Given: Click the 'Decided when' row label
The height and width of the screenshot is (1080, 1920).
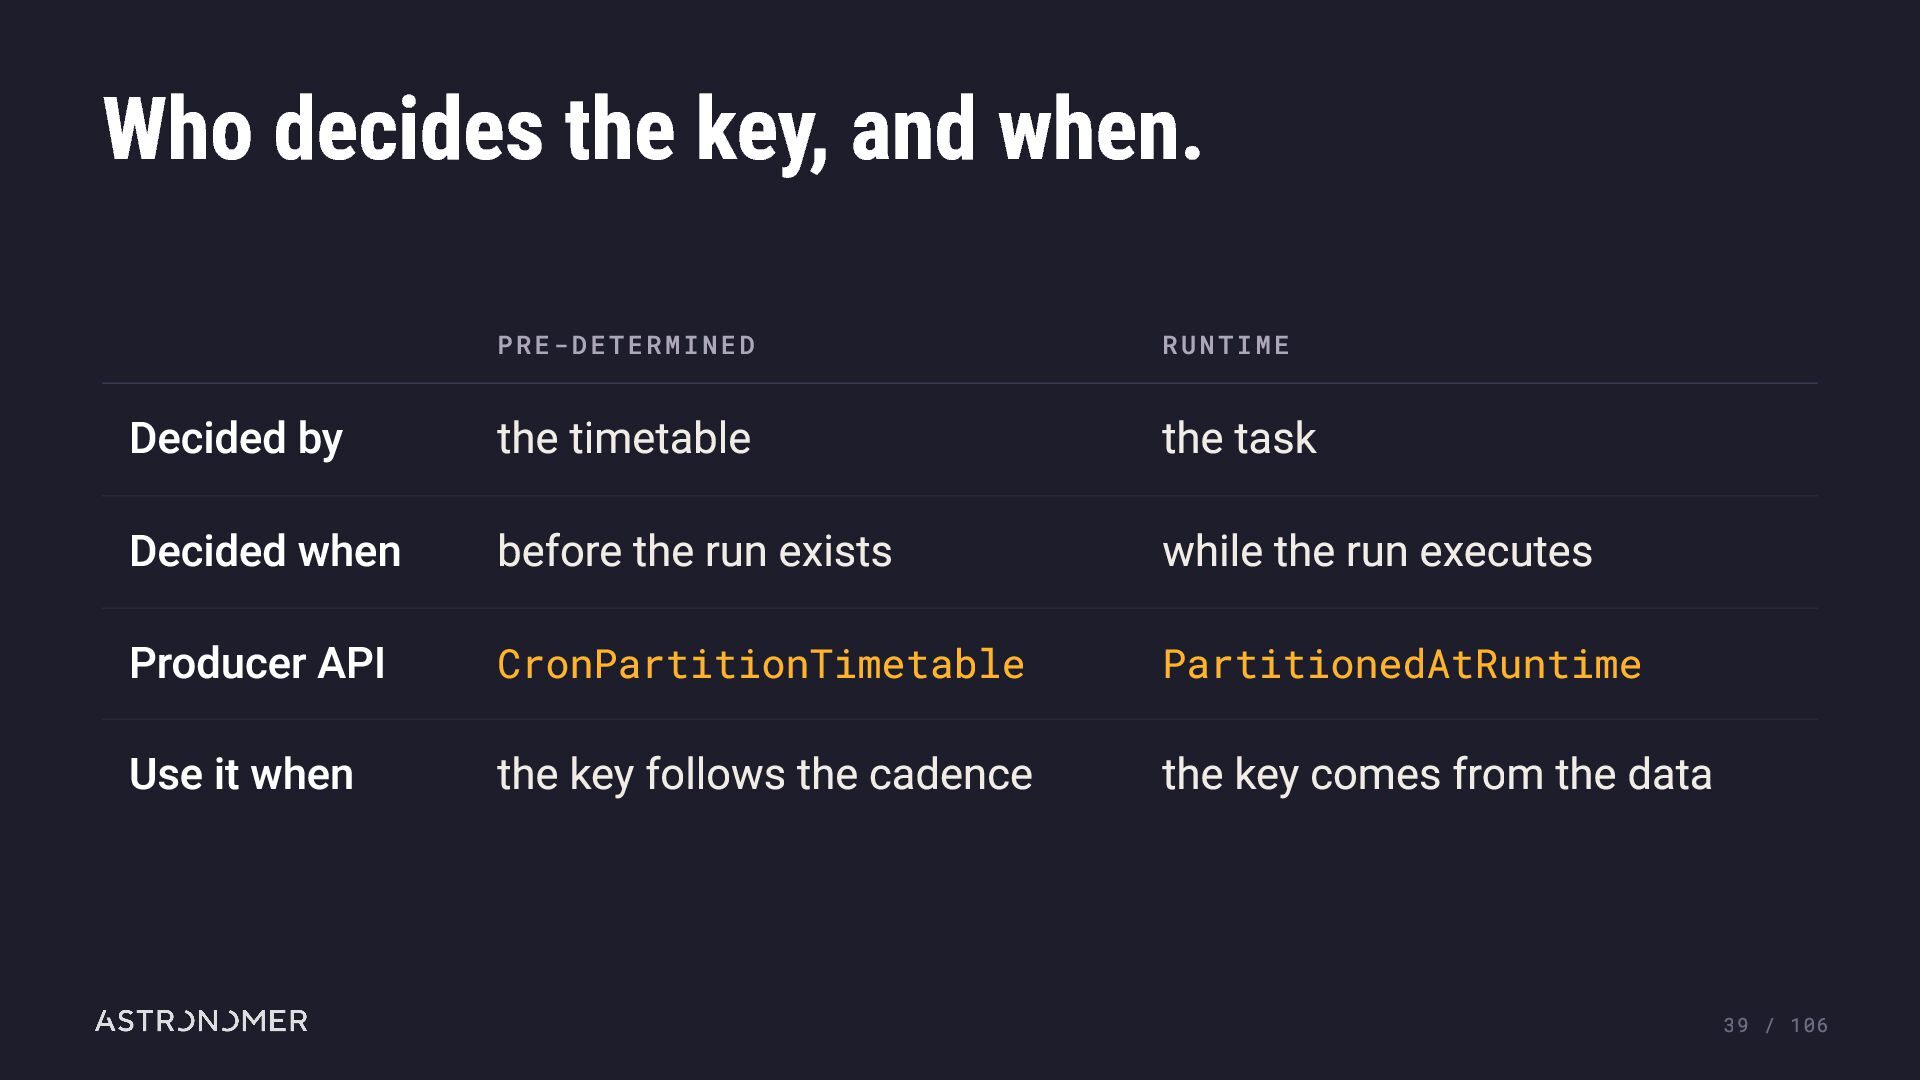Looking at the screenshot, I should 265,551.
